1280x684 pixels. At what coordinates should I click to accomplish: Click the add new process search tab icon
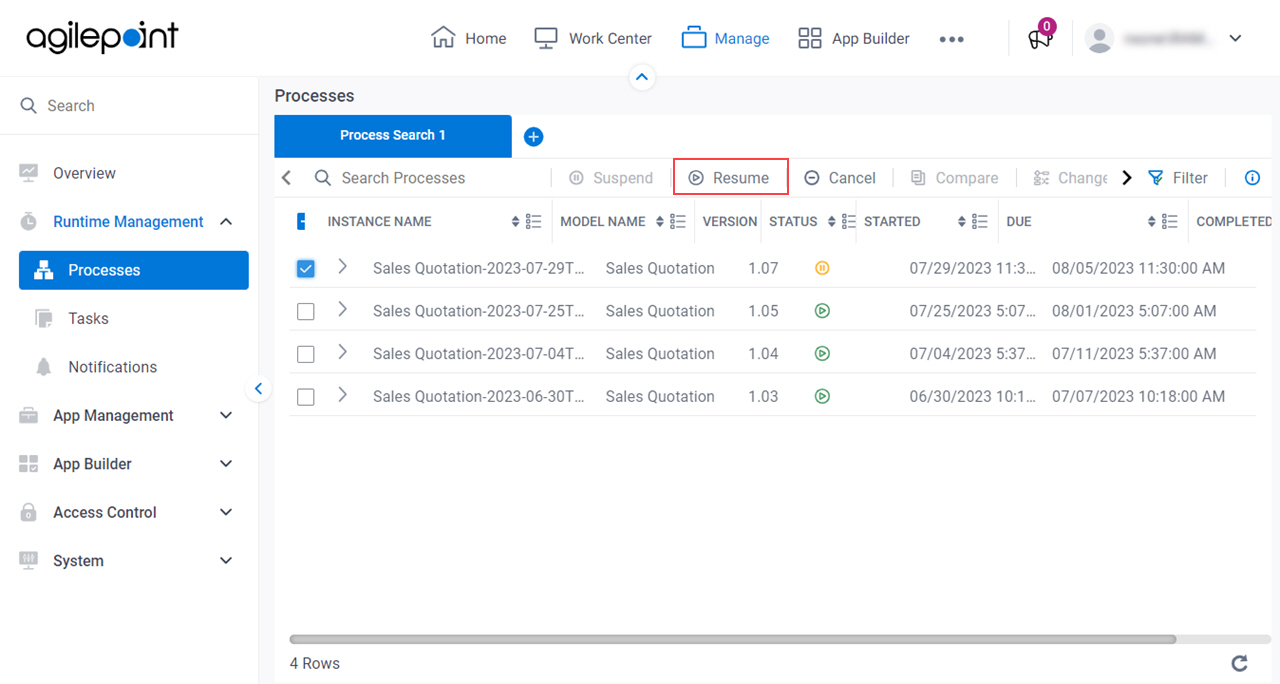tap(534, 137)
